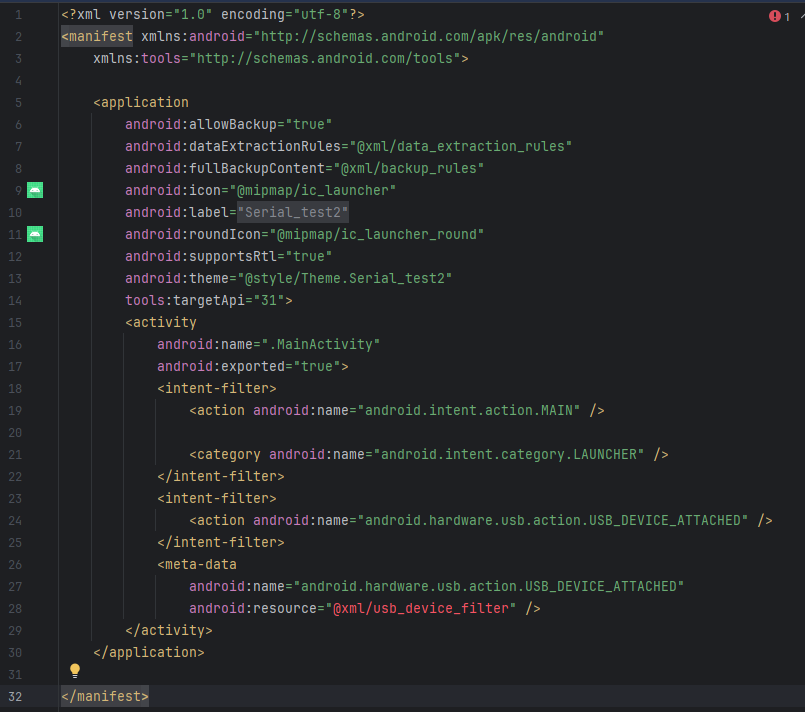Click the xmlns:tools namespace URL
The image size is (805, 712).
(x=325, y=59)
